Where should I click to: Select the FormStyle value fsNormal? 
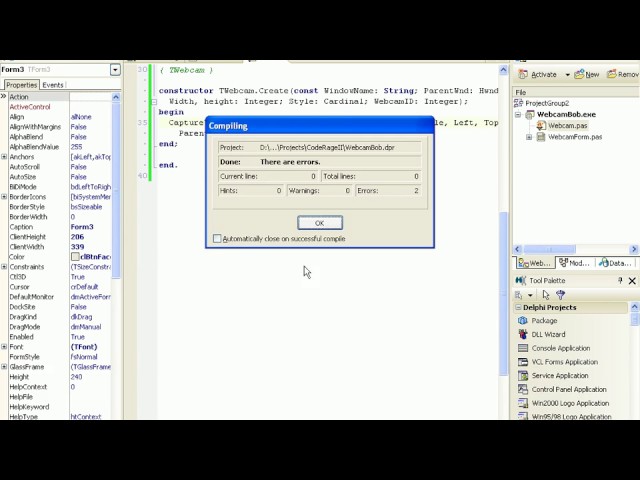point(84,357)
